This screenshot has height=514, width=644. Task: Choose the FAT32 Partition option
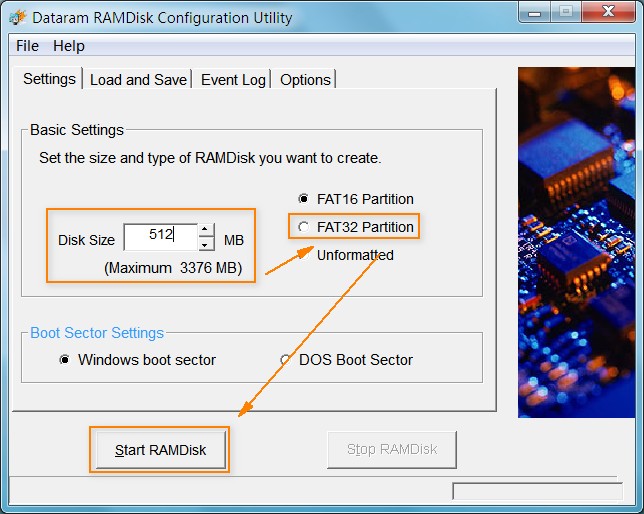click(x=304, y=227)
